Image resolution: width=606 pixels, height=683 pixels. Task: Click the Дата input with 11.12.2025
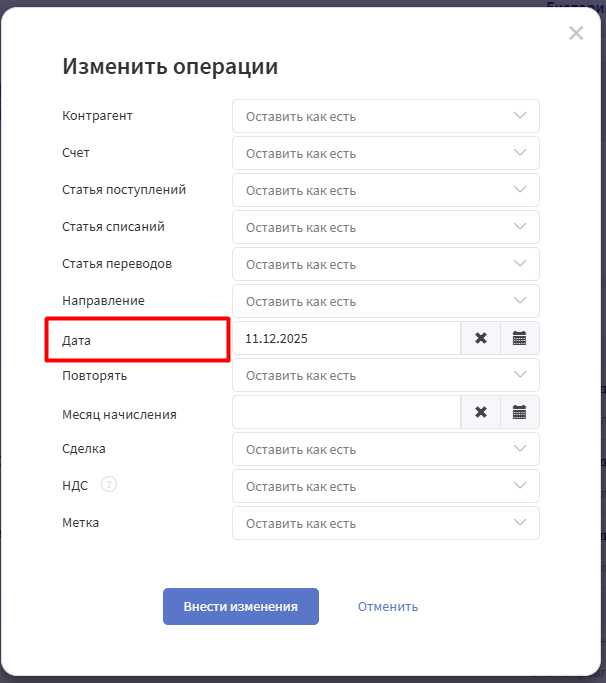[x=346, y=338]
